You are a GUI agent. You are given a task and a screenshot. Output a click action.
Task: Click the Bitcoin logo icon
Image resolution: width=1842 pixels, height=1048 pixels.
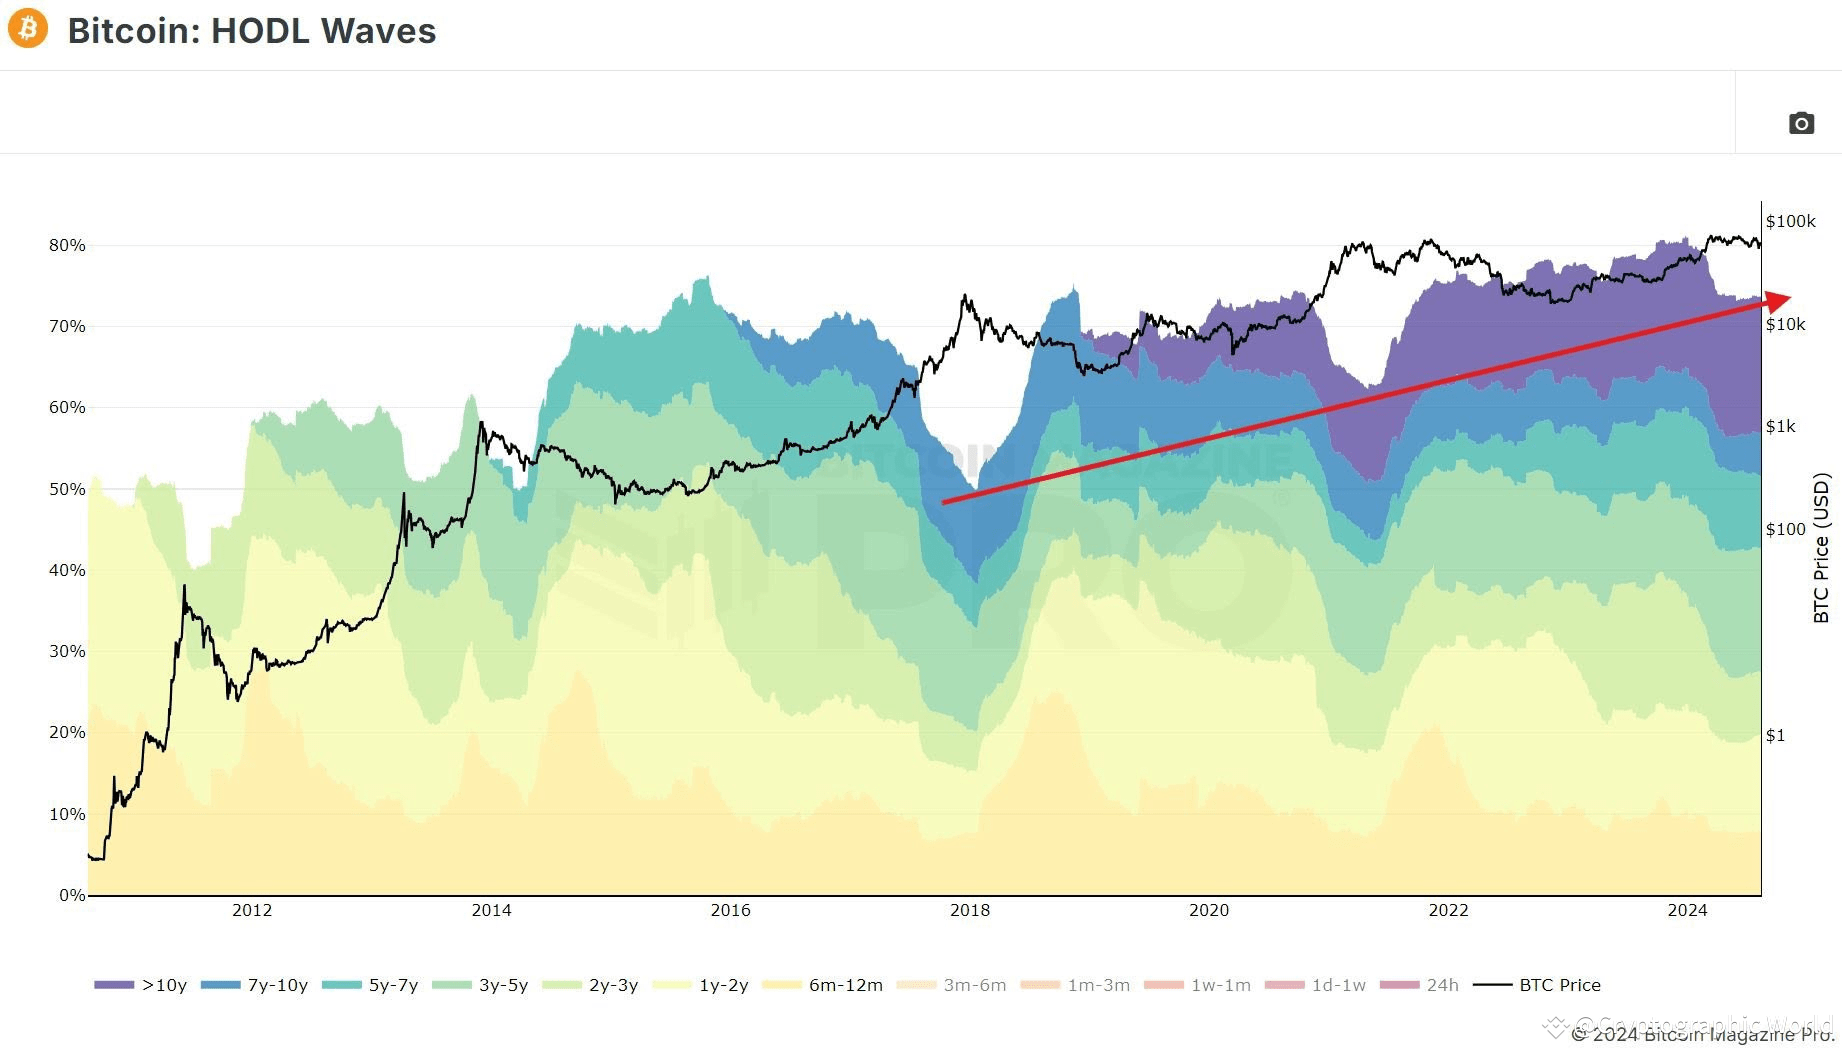pyautogui.click(x=26, y=31)
